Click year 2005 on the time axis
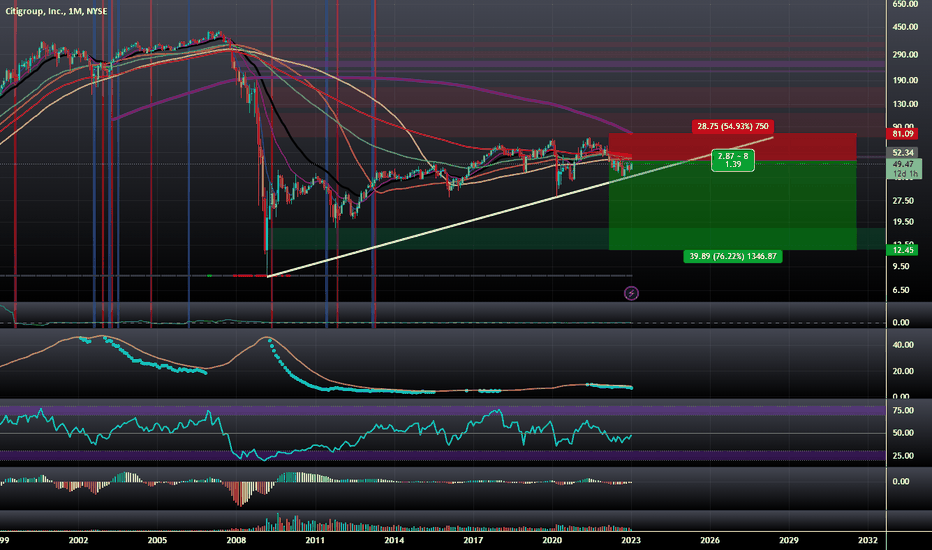Image resolution: width=932 pixels, height=550 pixels. pyautogui.click(x=157, y=540)
